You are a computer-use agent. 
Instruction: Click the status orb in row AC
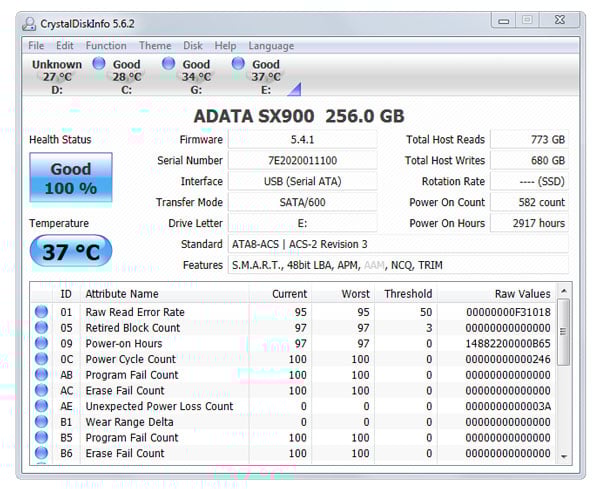point(41,390)
